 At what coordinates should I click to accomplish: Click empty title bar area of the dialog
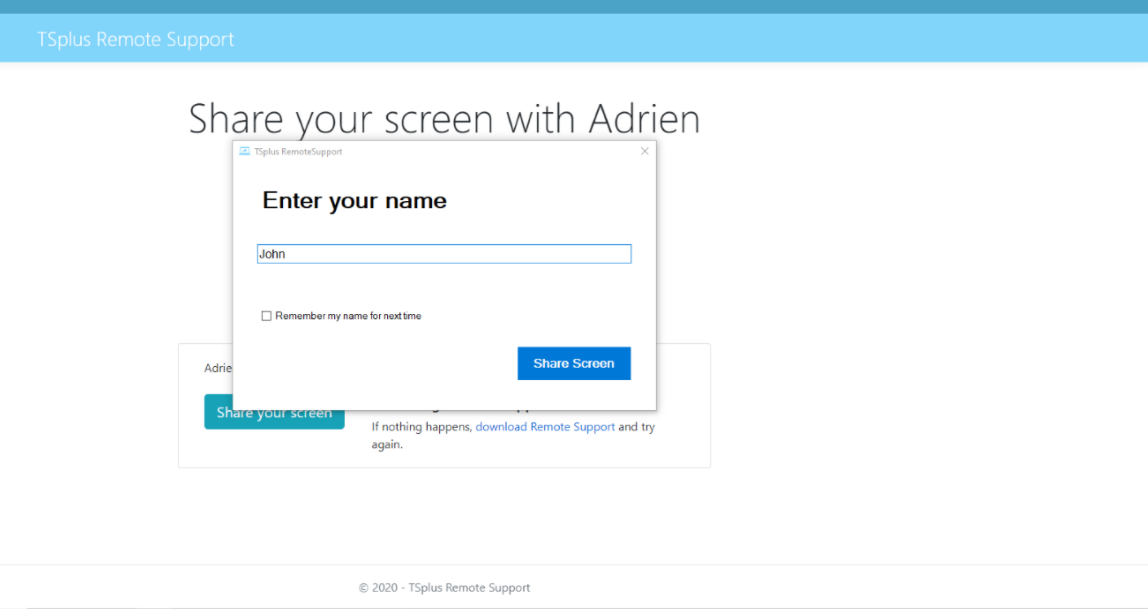[x=480, y=152]
